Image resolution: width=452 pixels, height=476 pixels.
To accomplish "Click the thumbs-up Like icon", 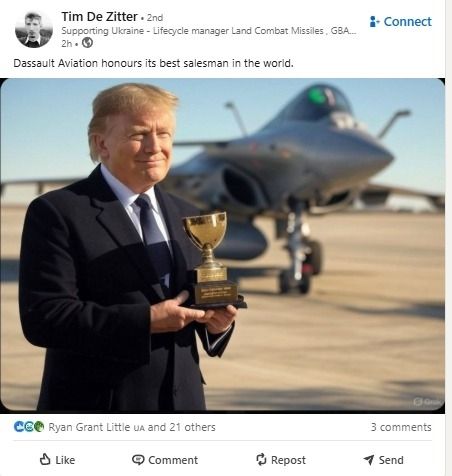I will click(45, 459).
